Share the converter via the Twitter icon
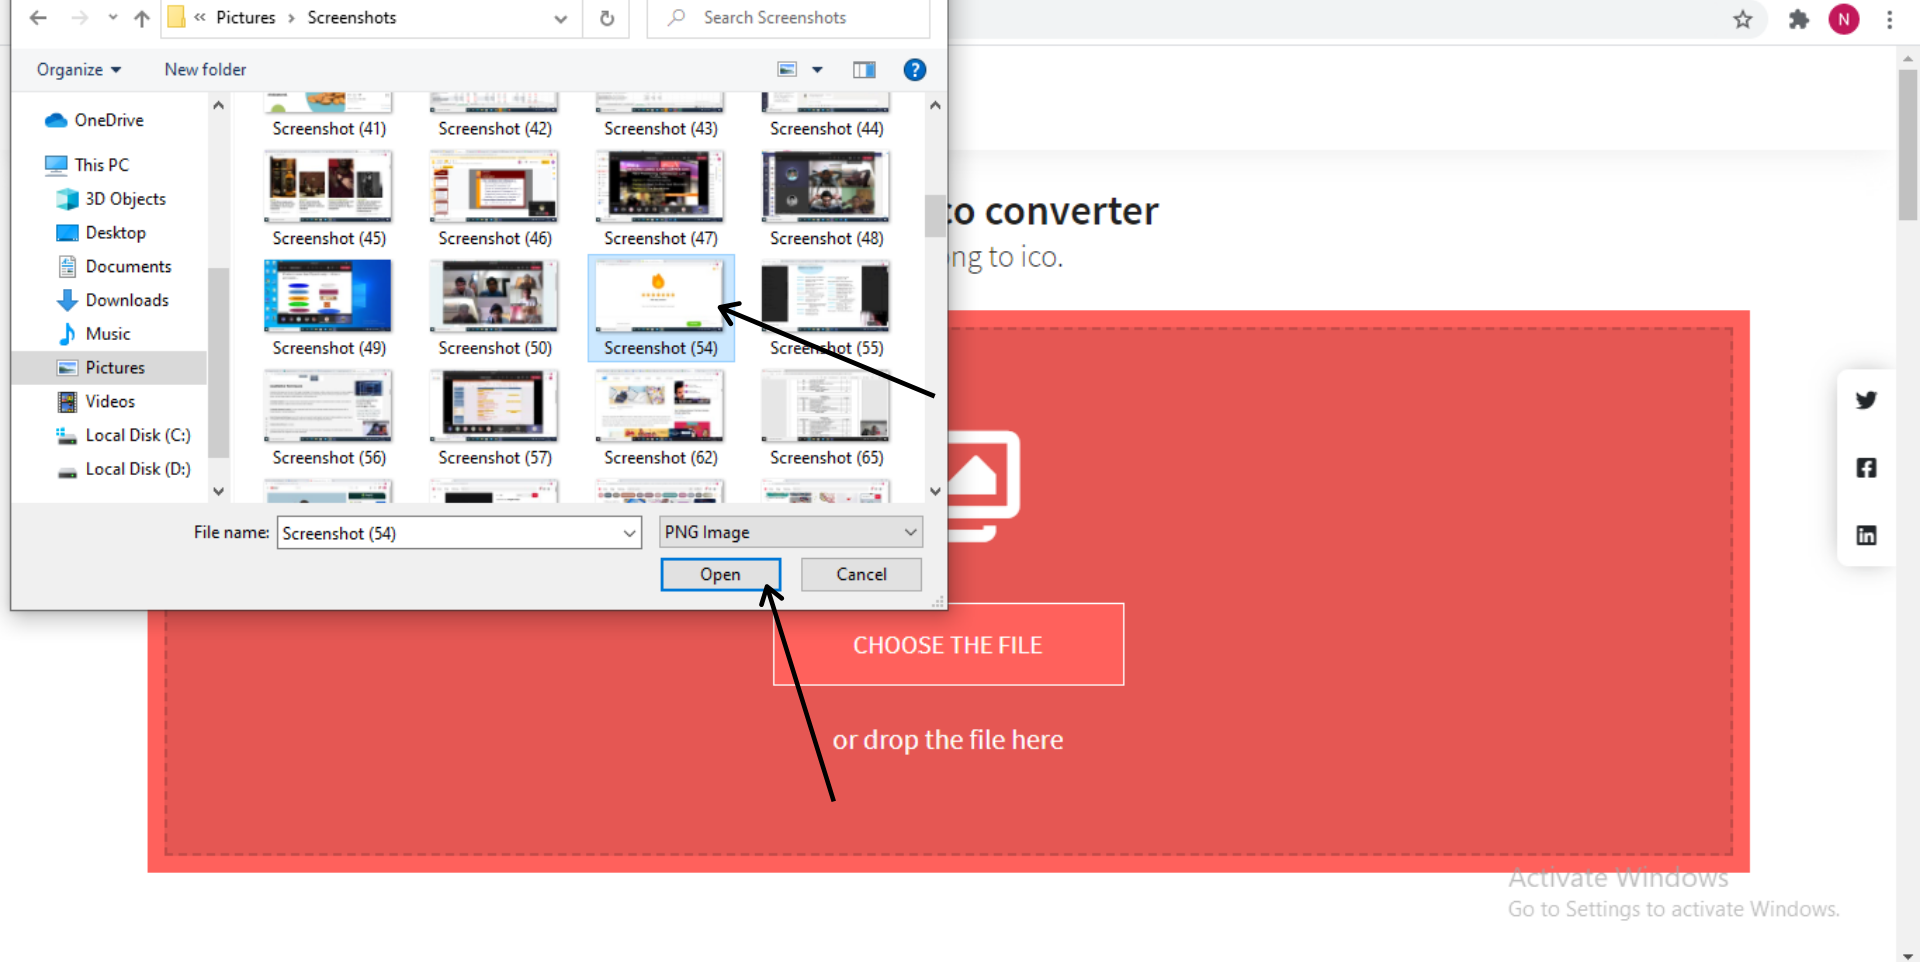This screenshot has height=962, width=1920. 1866,400
